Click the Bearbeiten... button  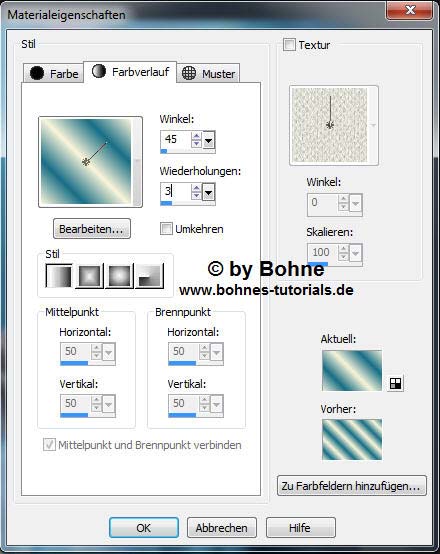pyautogui.click(x=92, y=229)
